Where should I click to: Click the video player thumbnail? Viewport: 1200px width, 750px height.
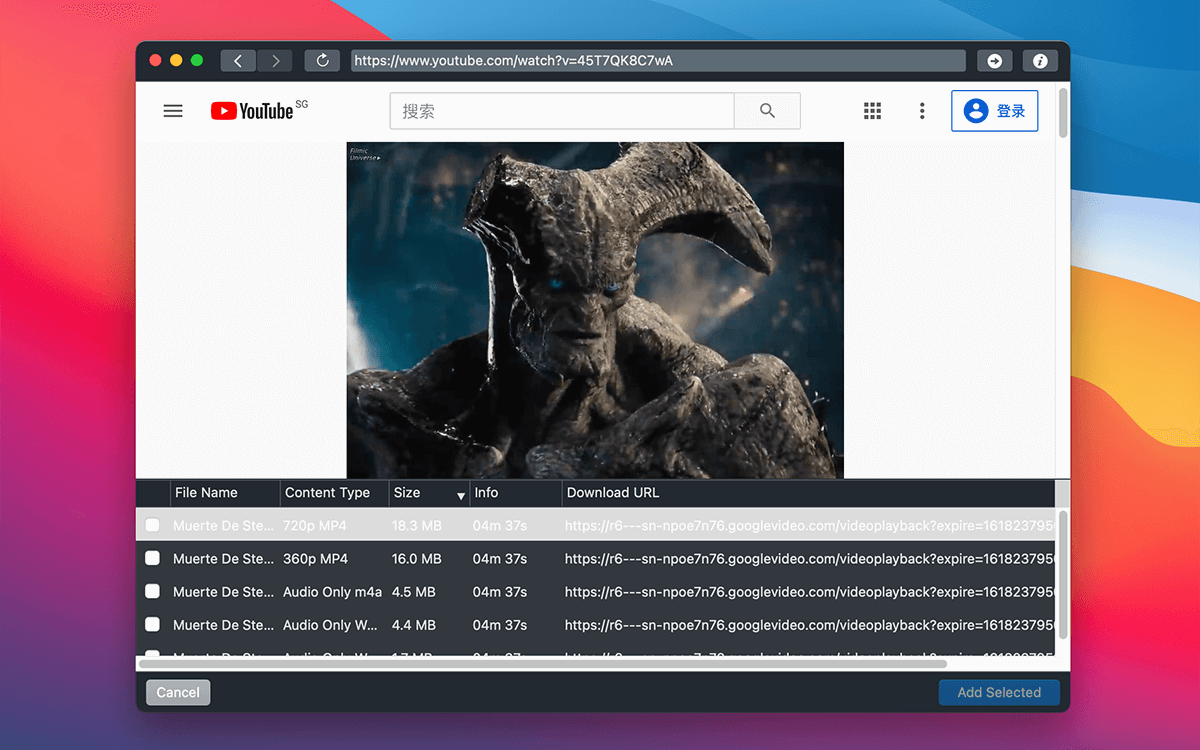click(x=595, y=310)
